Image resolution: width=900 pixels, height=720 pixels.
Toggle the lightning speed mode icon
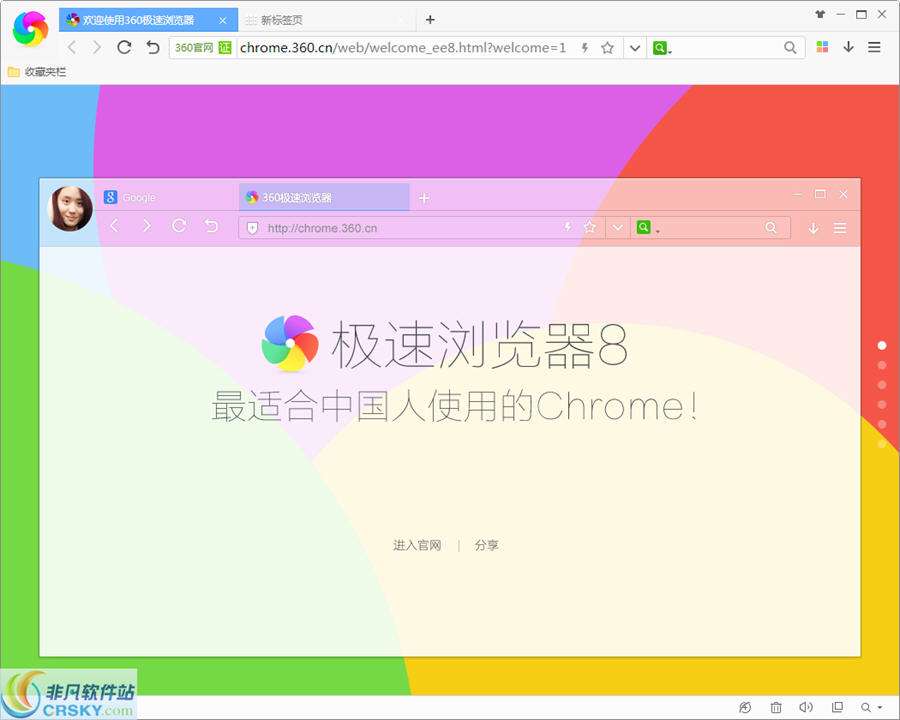(x=585, y=48)
